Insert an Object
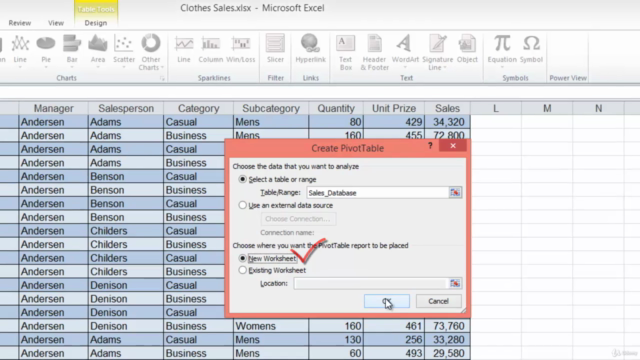Screen dimensions: 640x360 tap(467, 50)
